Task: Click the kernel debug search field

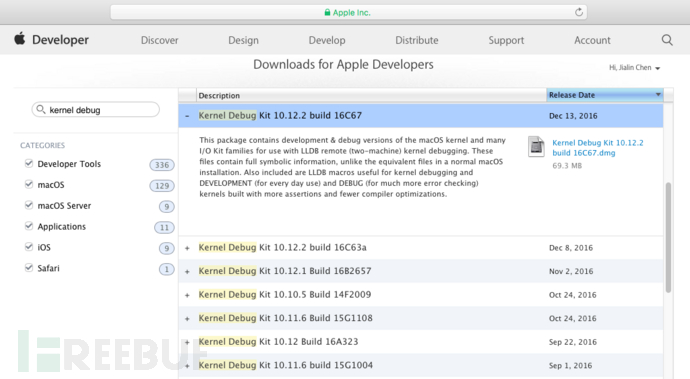Action: (x=95, y=110)
